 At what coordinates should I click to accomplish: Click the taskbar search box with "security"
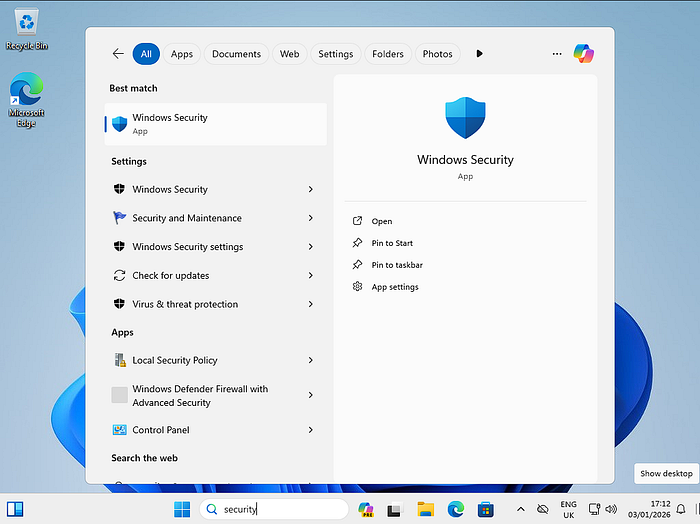point(274,509)
